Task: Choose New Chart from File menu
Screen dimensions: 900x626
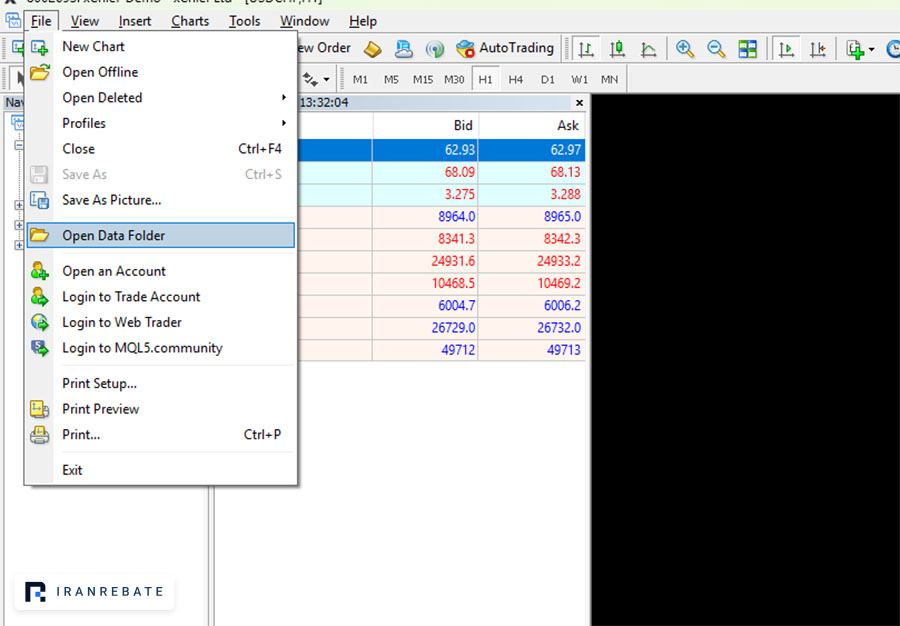Action: pyautogui.click(x=161, y=46)
